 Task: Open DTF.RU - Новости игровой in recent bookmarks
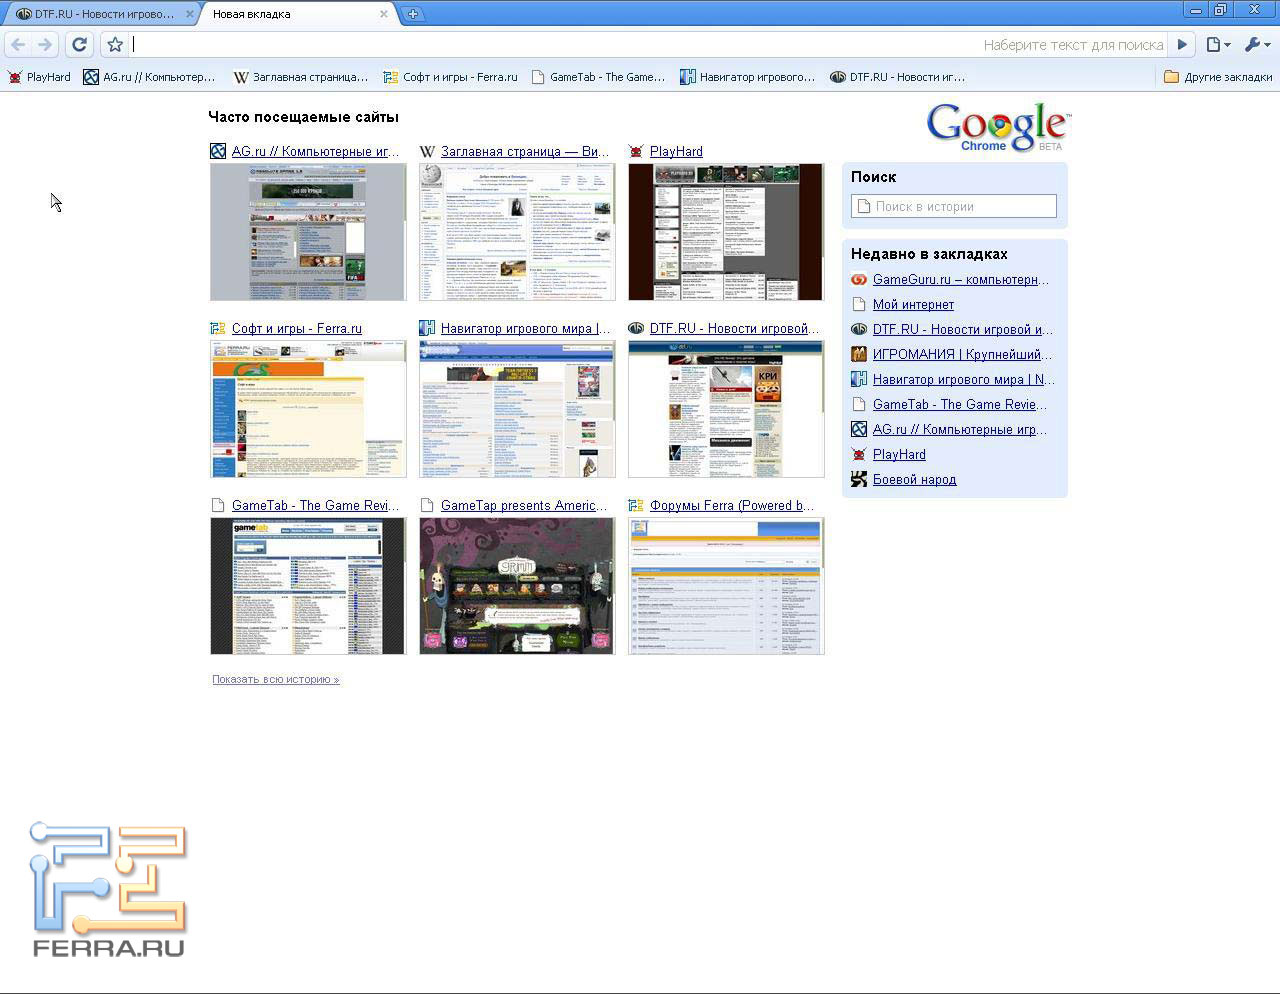click(x=963, y=329)
